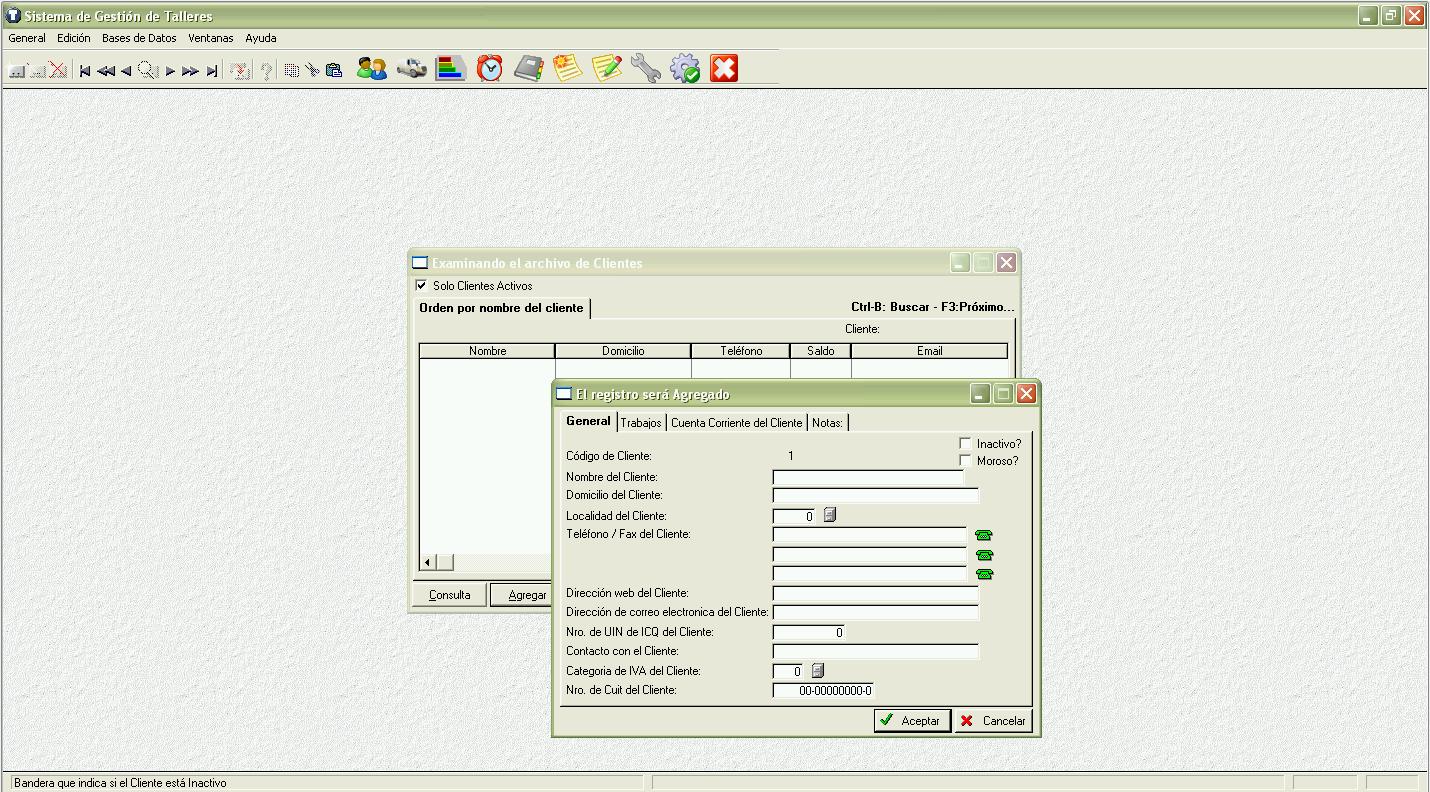Image resolution: width=1430 pixels, height=792 pixels.
Task: Open clients via two-people icon
Action: tap(372, 68)
